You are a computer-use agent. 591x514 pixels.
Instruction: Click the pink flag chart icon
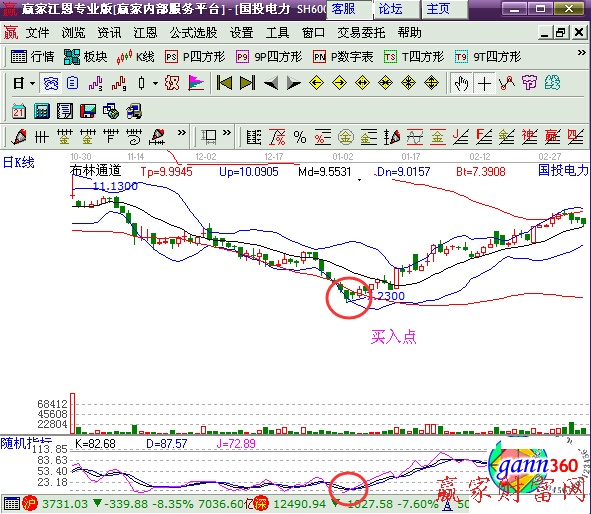pos(196,83)
